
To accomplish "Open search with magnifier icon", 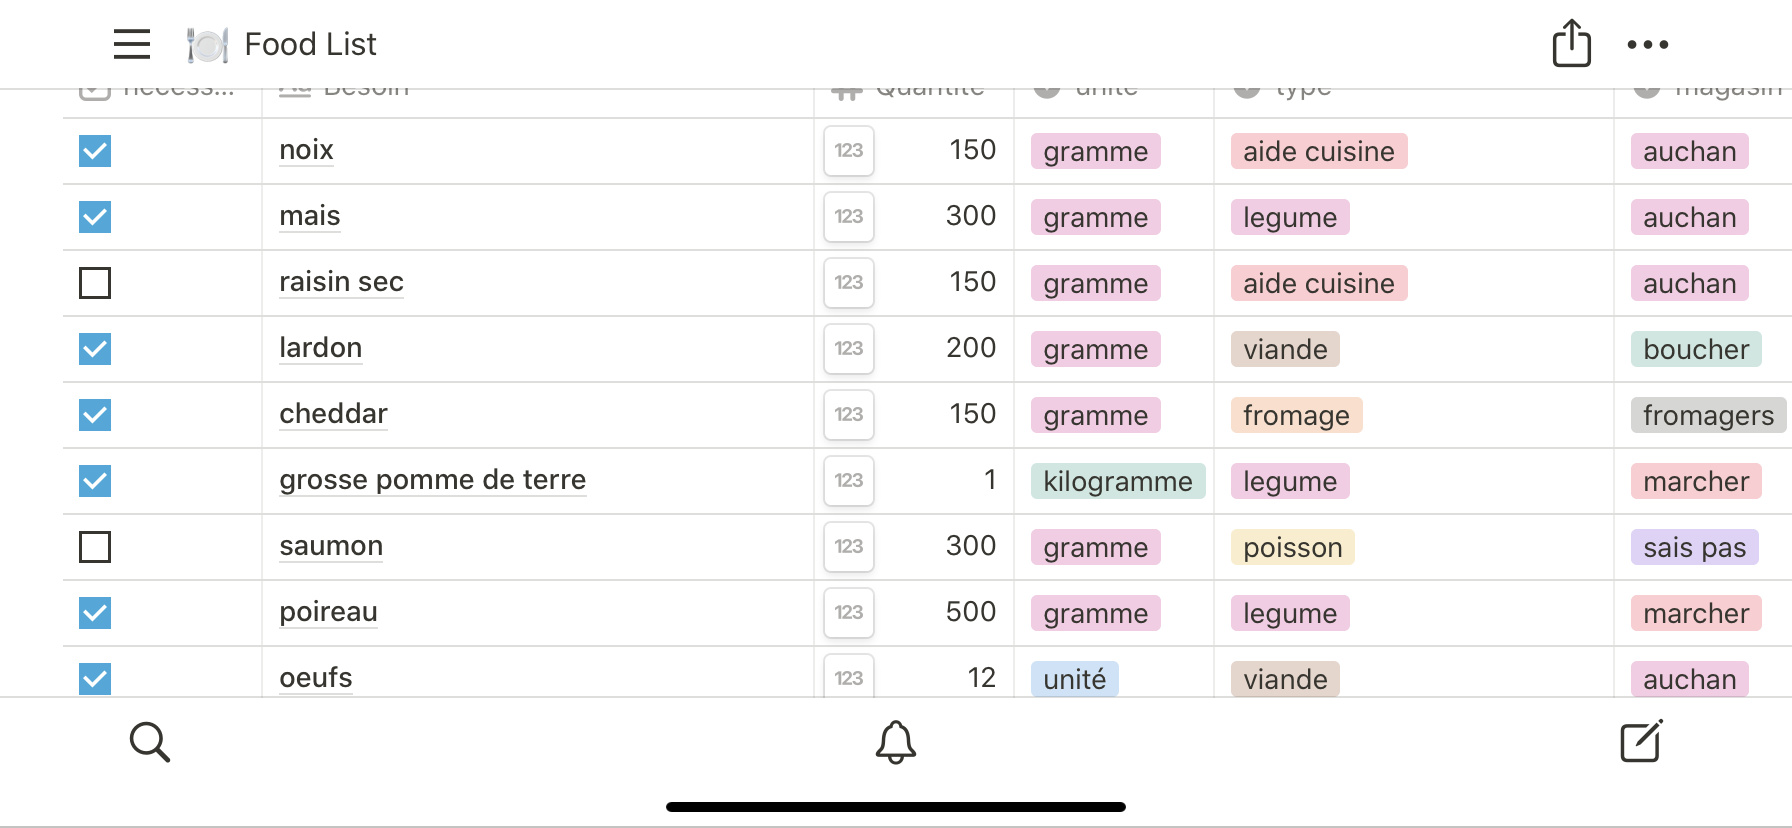I will (150, 742).
